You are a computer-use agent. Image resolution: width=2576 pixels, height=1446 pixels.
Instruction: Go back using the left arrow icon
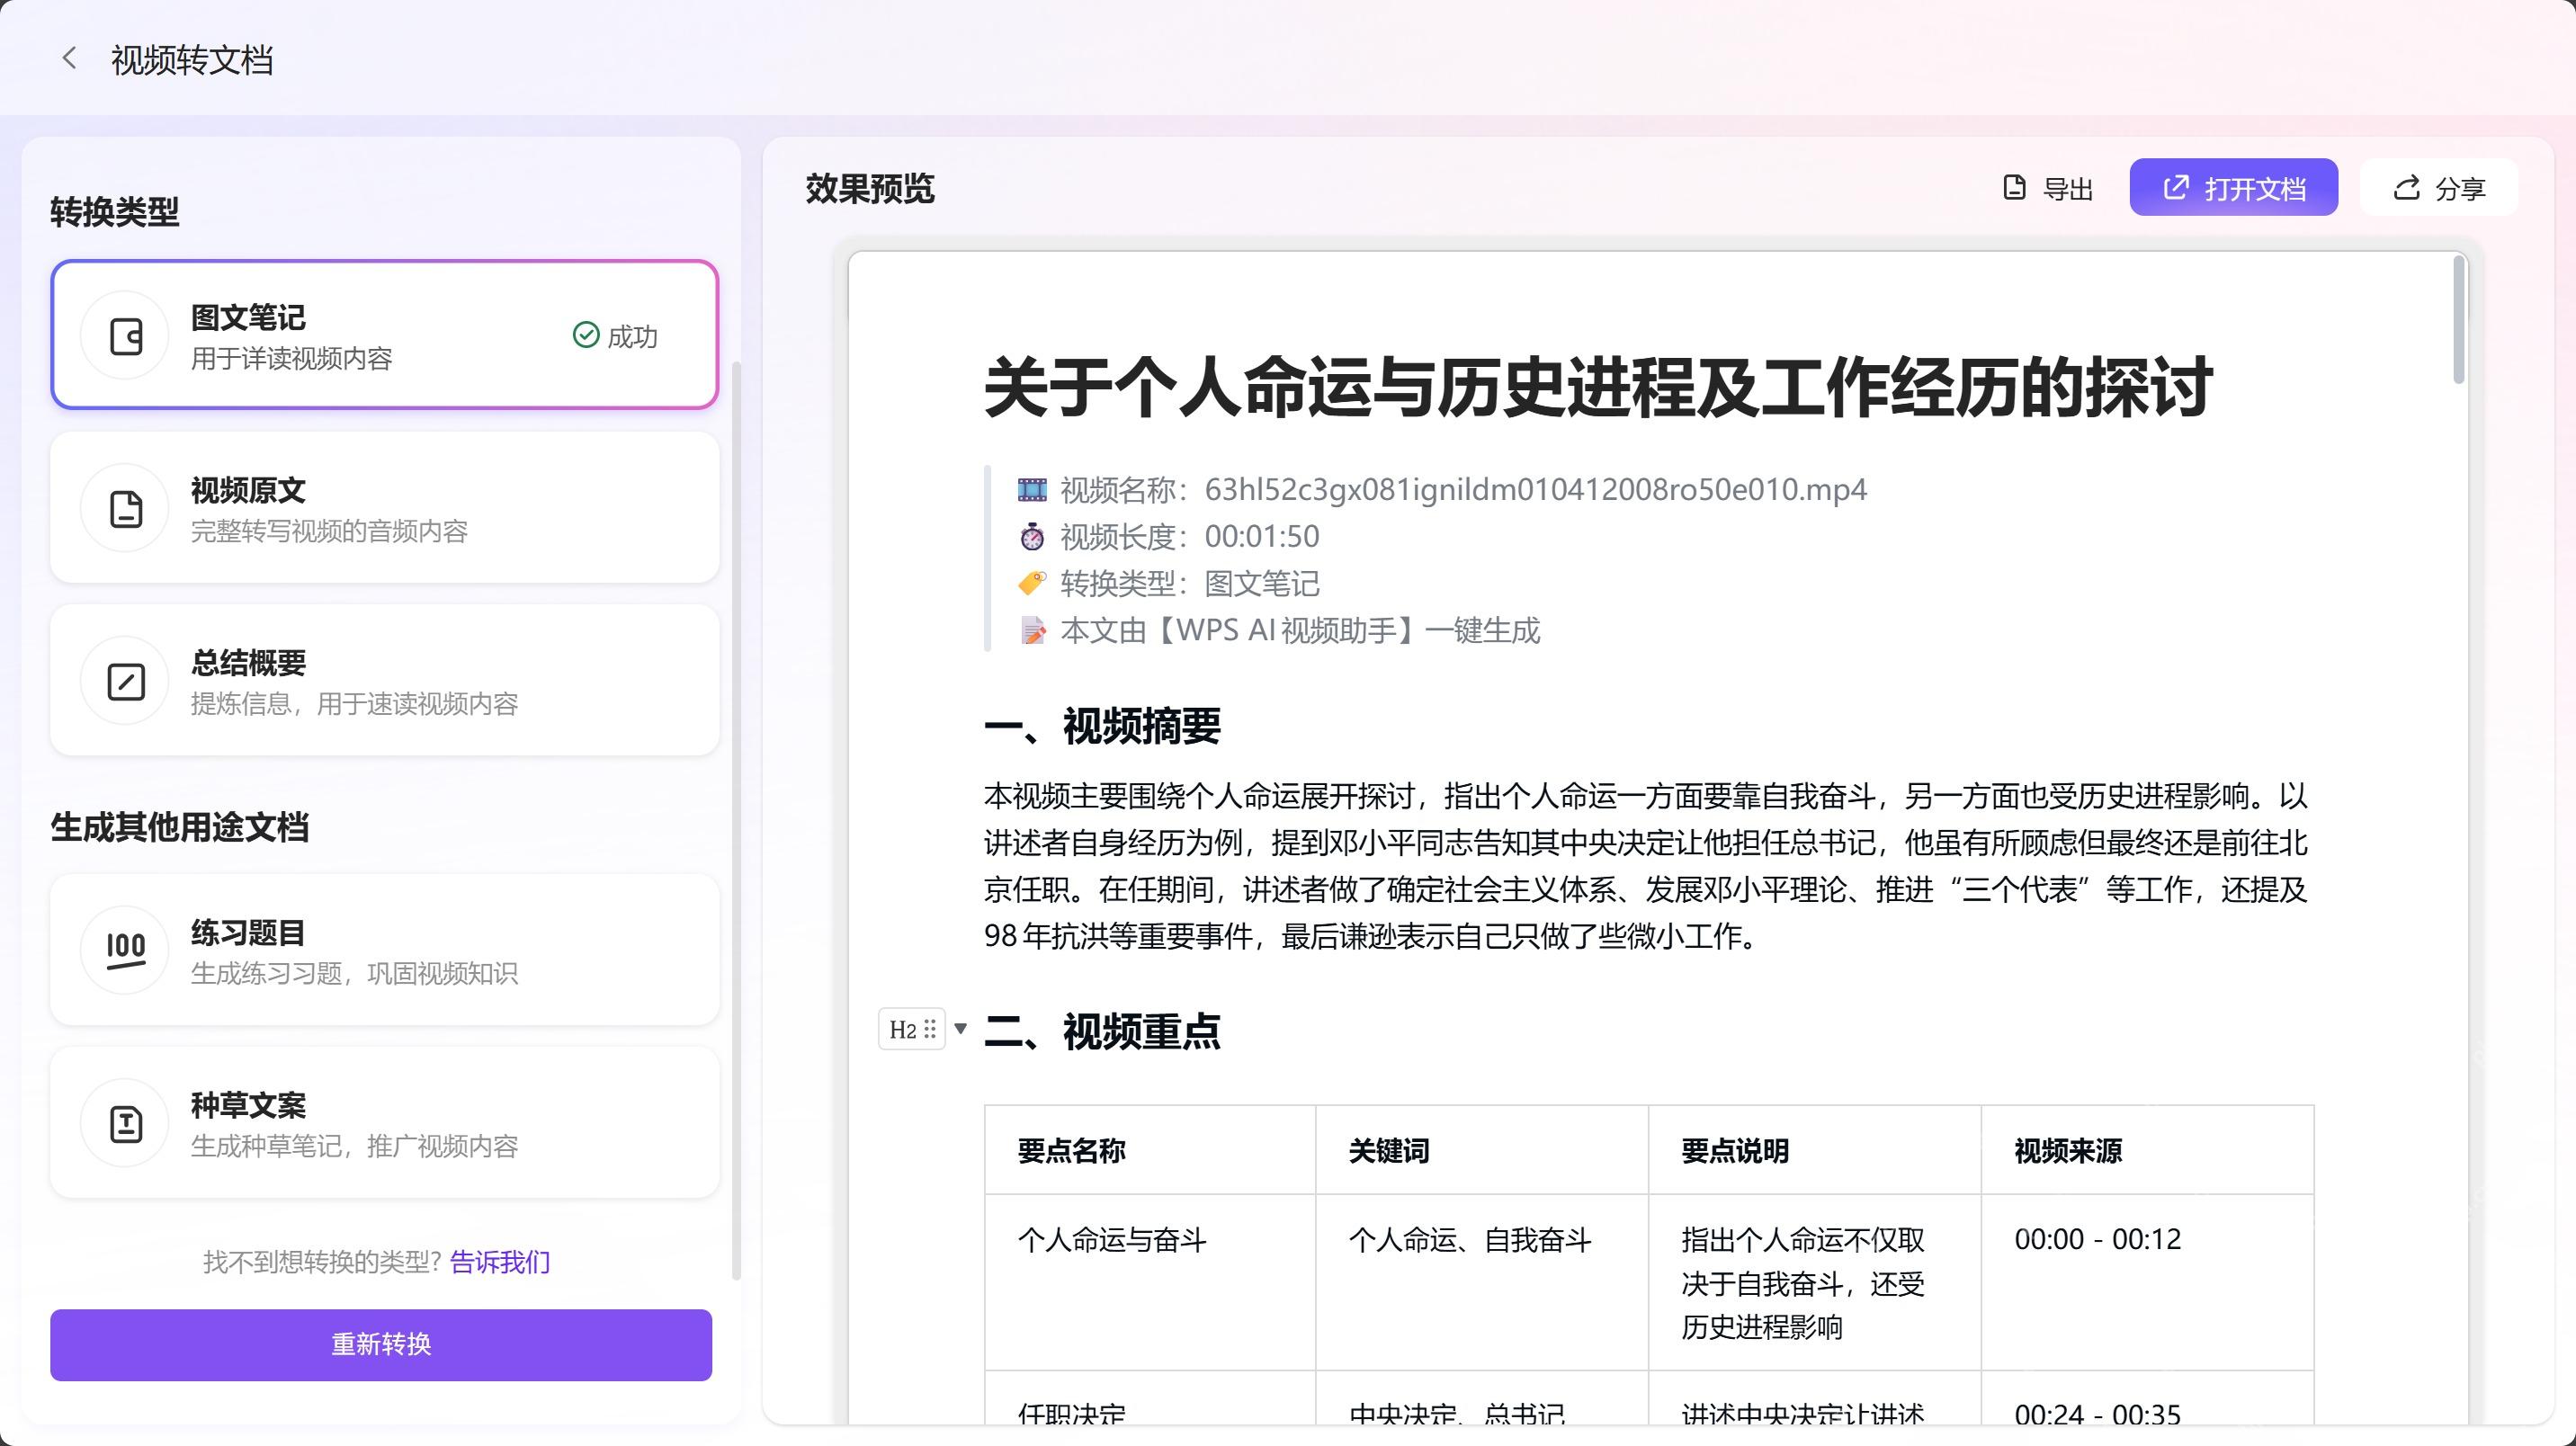69,58
